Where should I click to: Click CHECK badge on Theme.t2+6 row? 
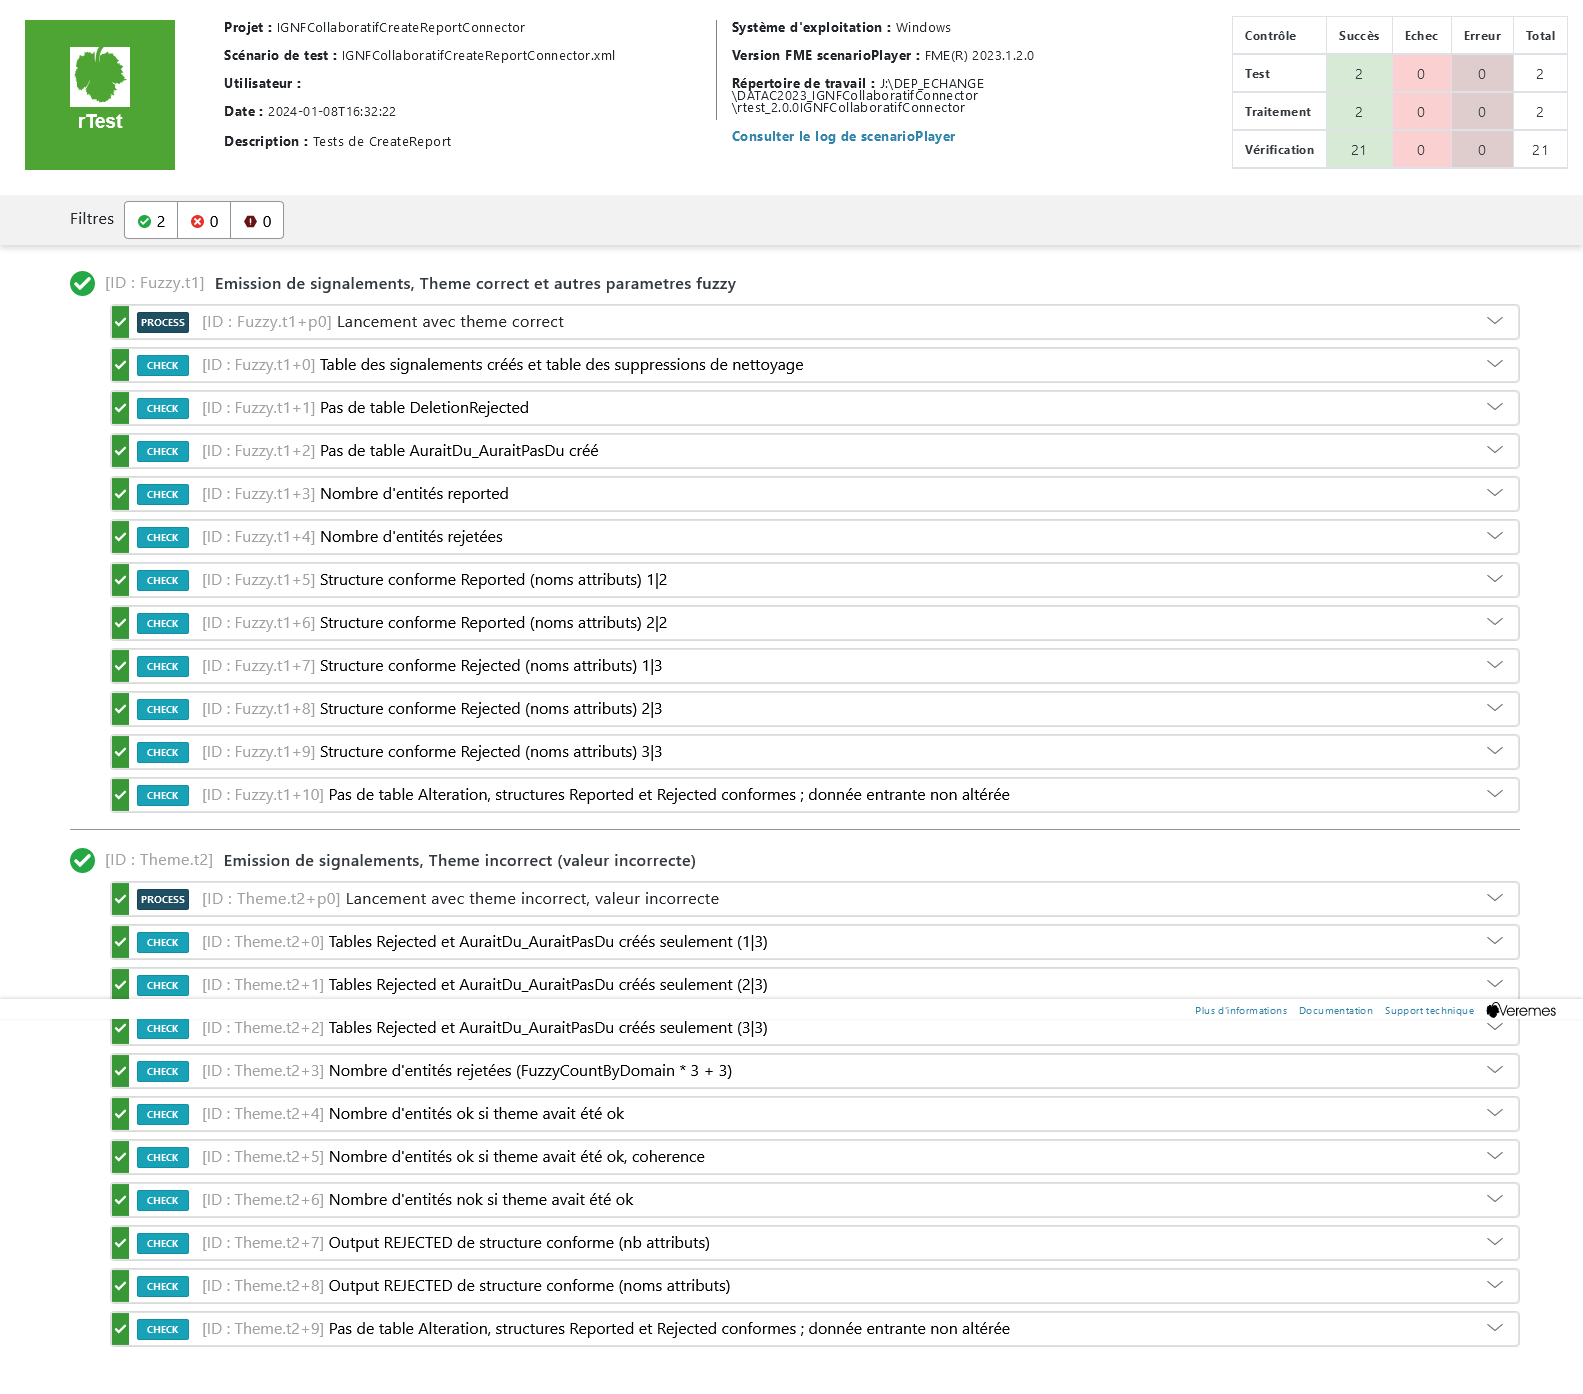pos(163,1200)
